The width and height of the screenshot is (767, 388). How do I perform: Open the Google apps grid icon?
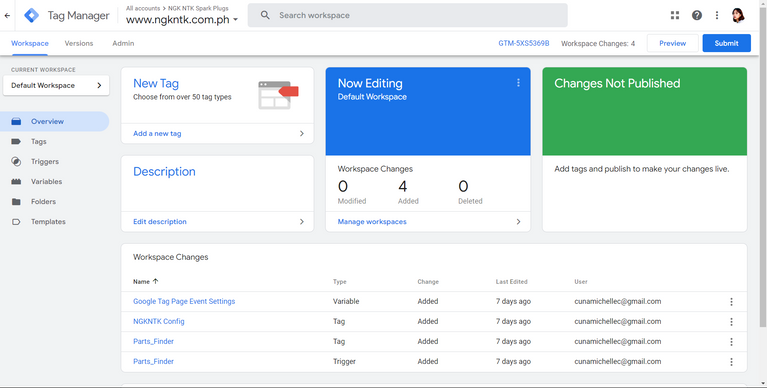675,15
